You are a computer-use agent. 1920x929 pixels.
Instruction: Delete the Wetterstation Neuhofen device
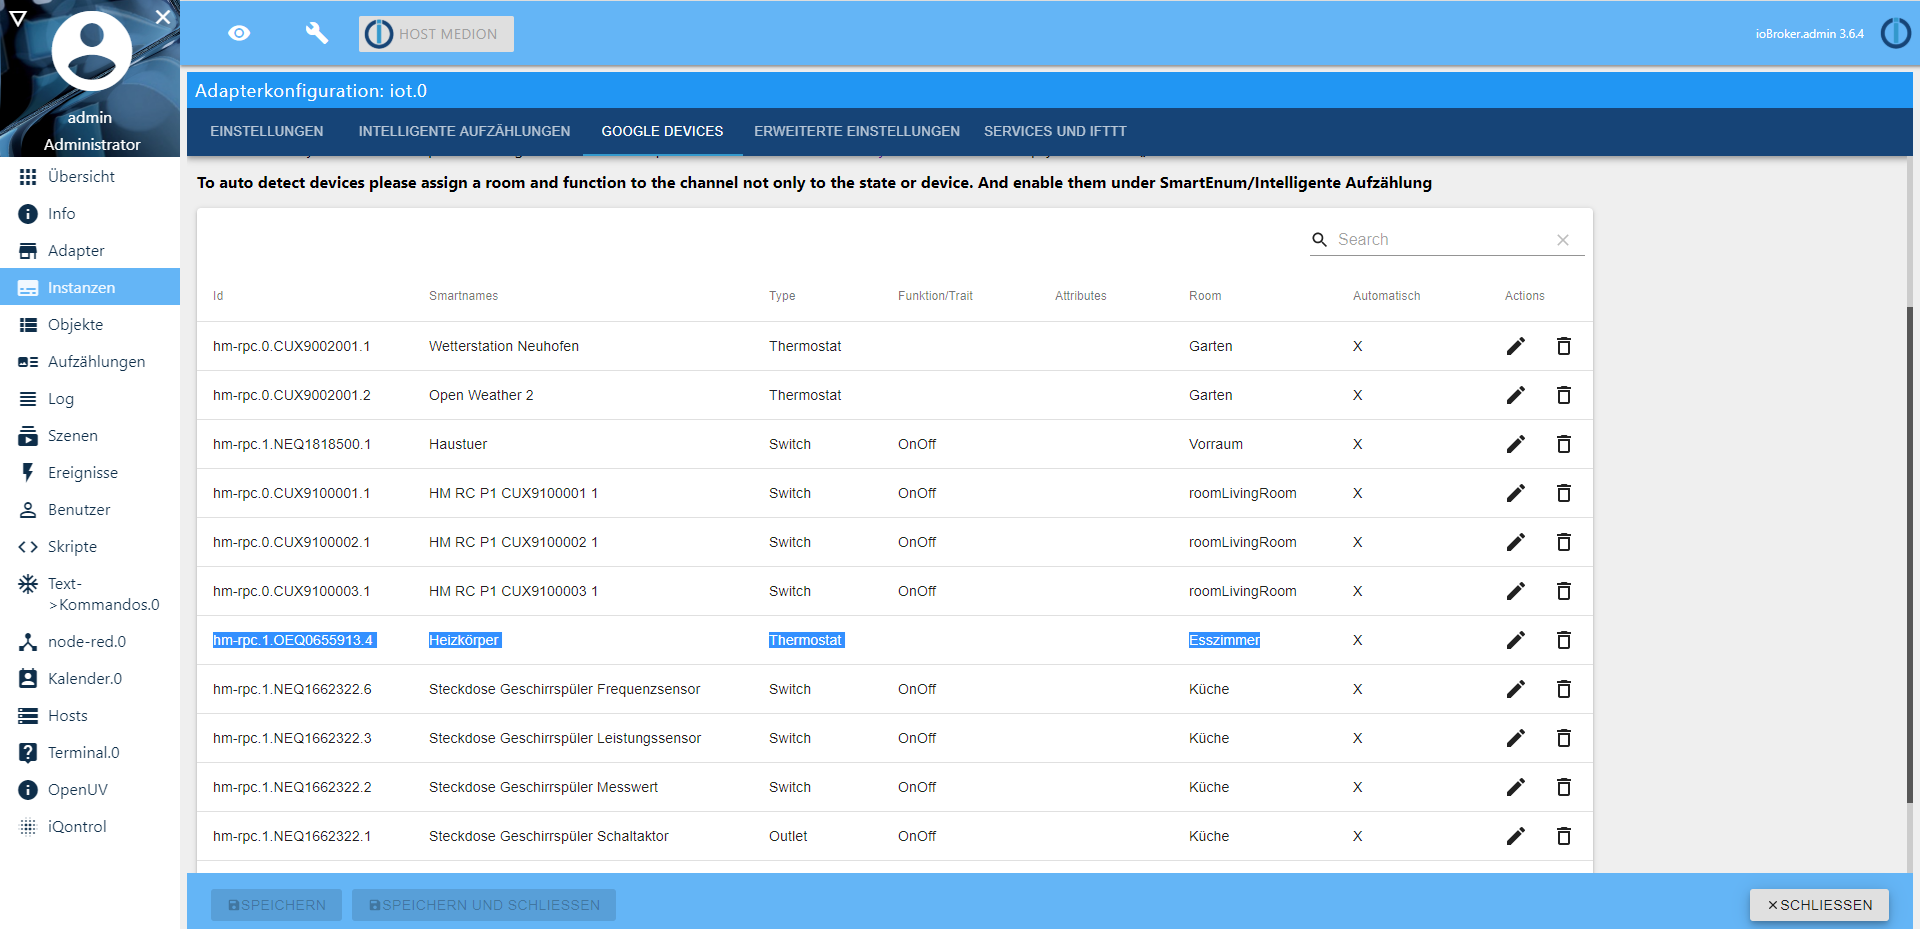(1564, 346)
